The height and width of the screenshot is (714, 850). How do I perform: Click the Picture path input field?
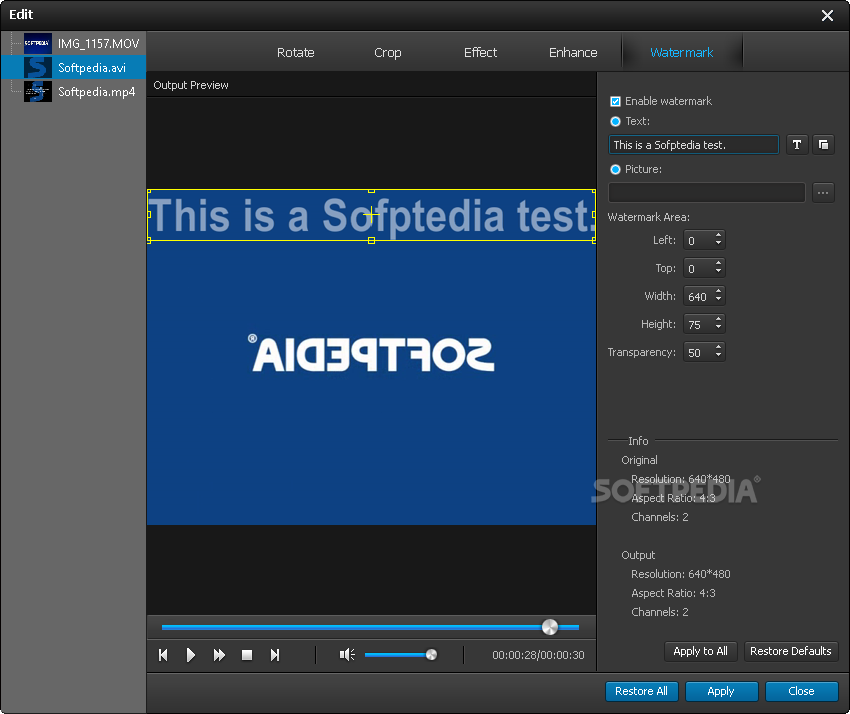[706, 192]
